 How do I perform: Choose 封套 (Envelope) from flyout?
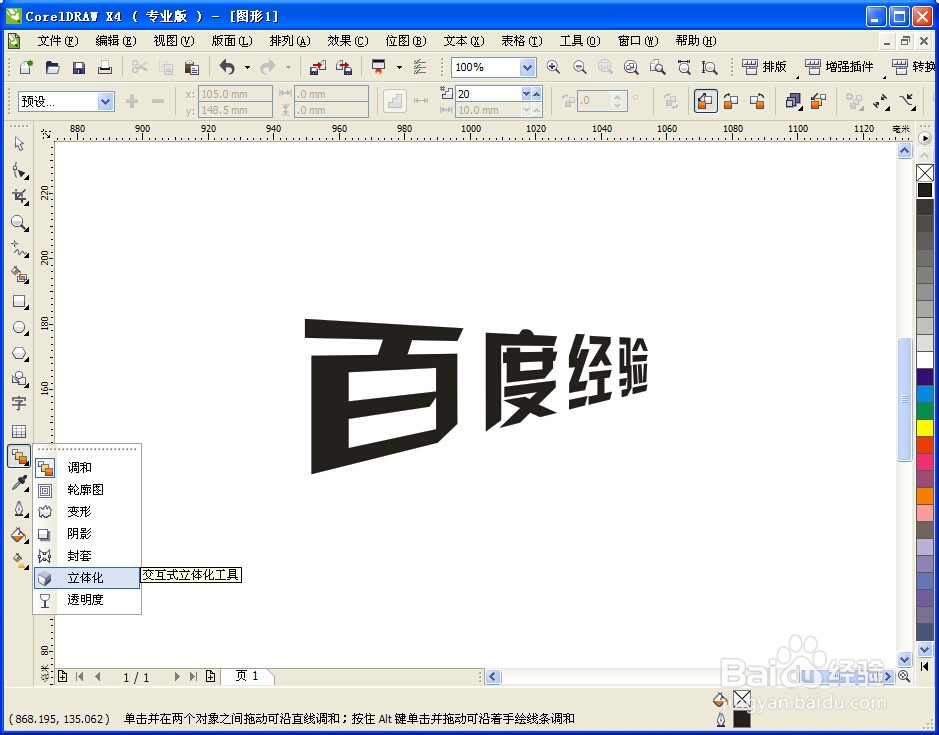(x=87, y=556)
